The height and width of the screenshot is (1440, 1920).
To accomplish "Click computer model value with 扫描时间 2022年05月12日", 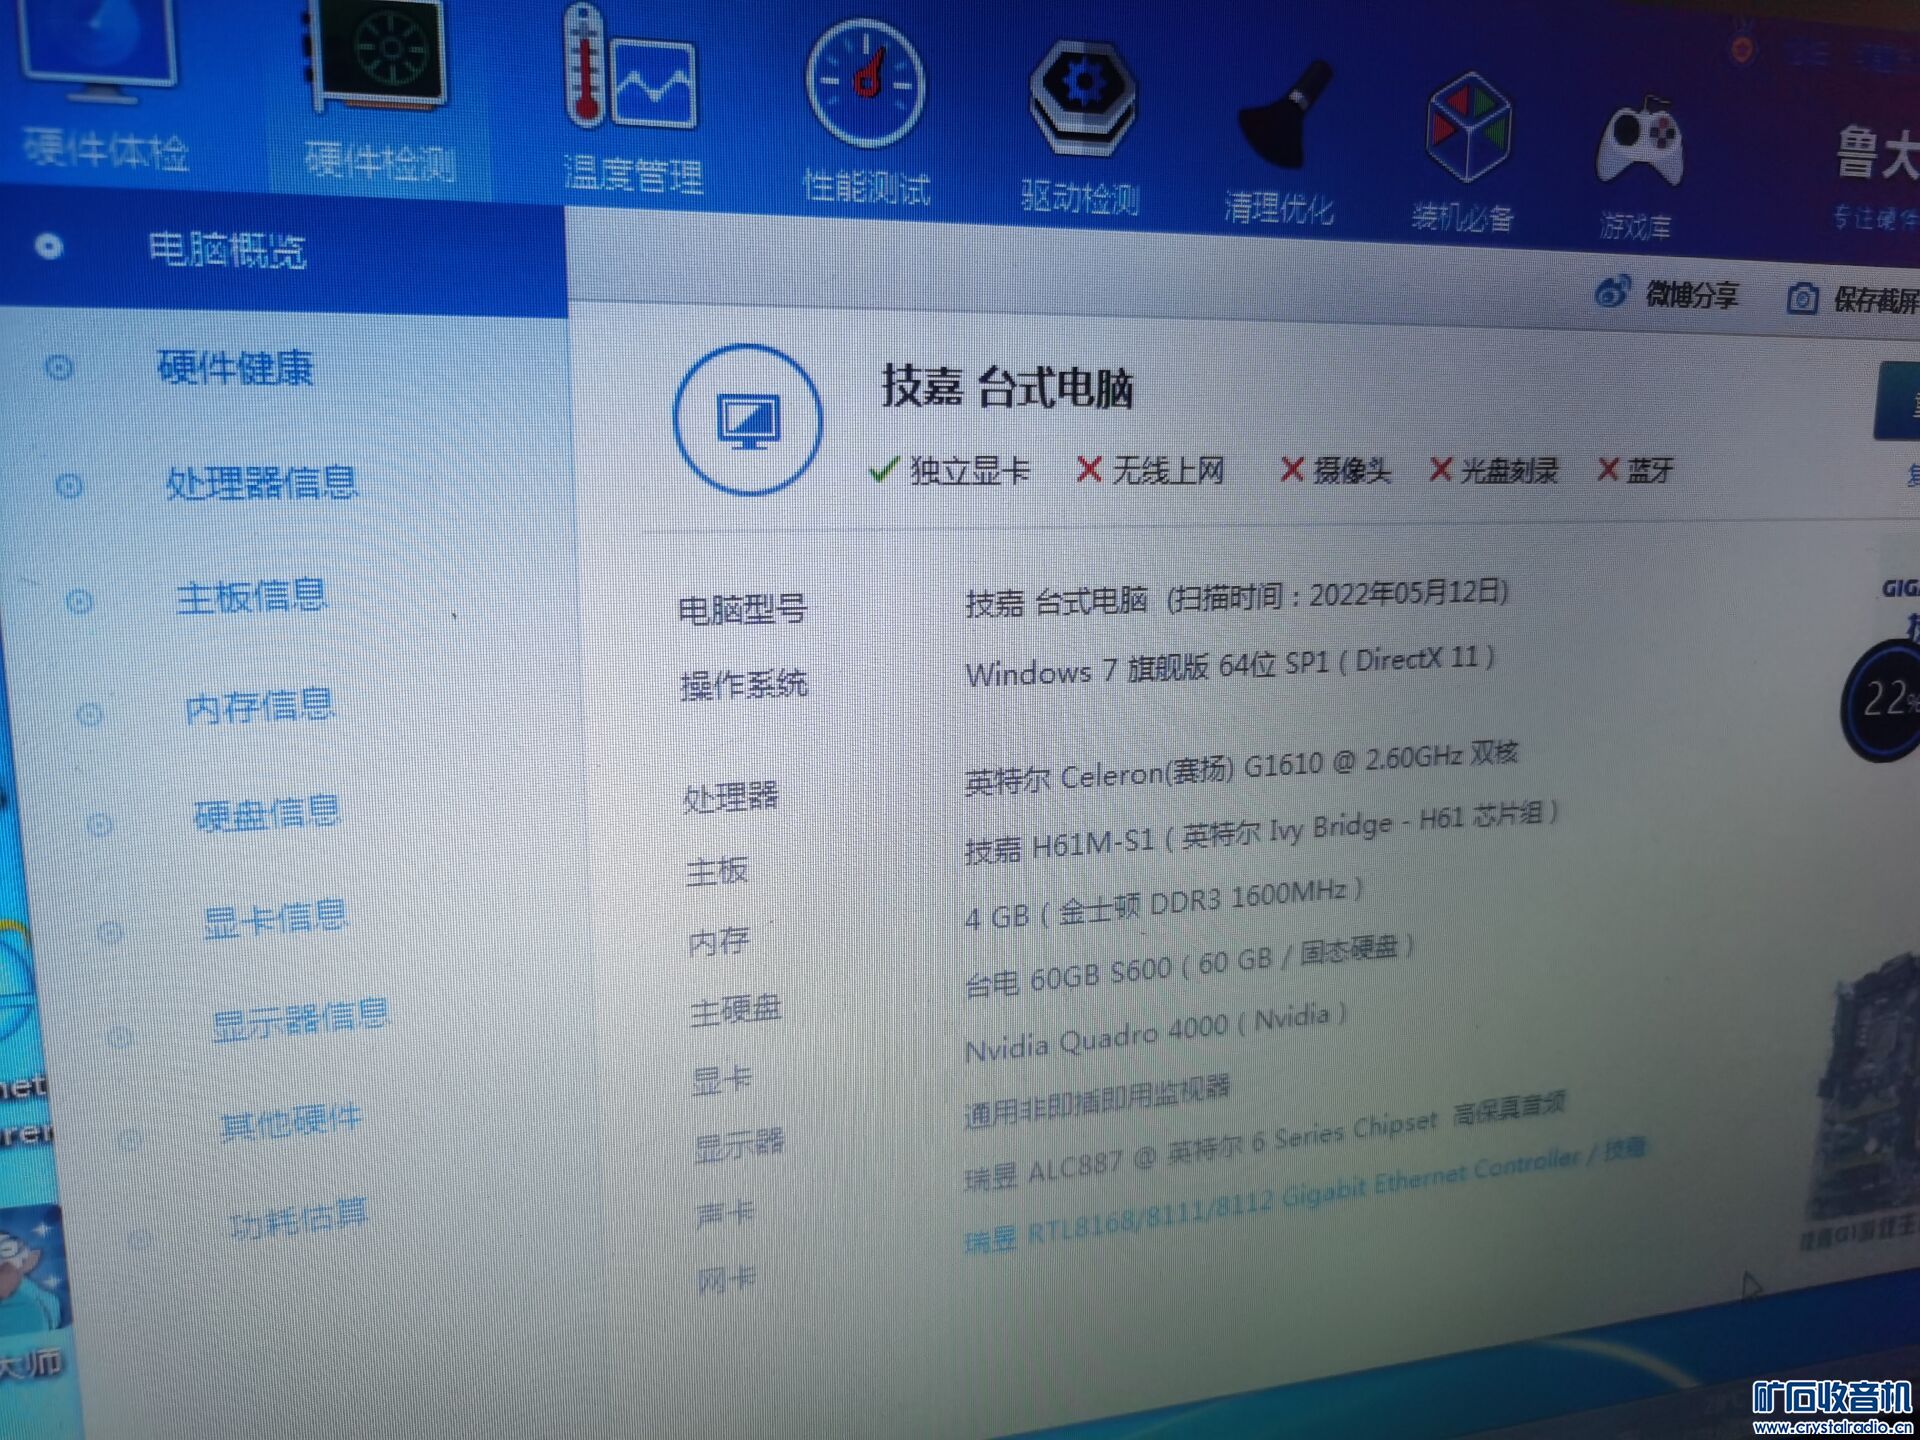I will coord(1237,597).
